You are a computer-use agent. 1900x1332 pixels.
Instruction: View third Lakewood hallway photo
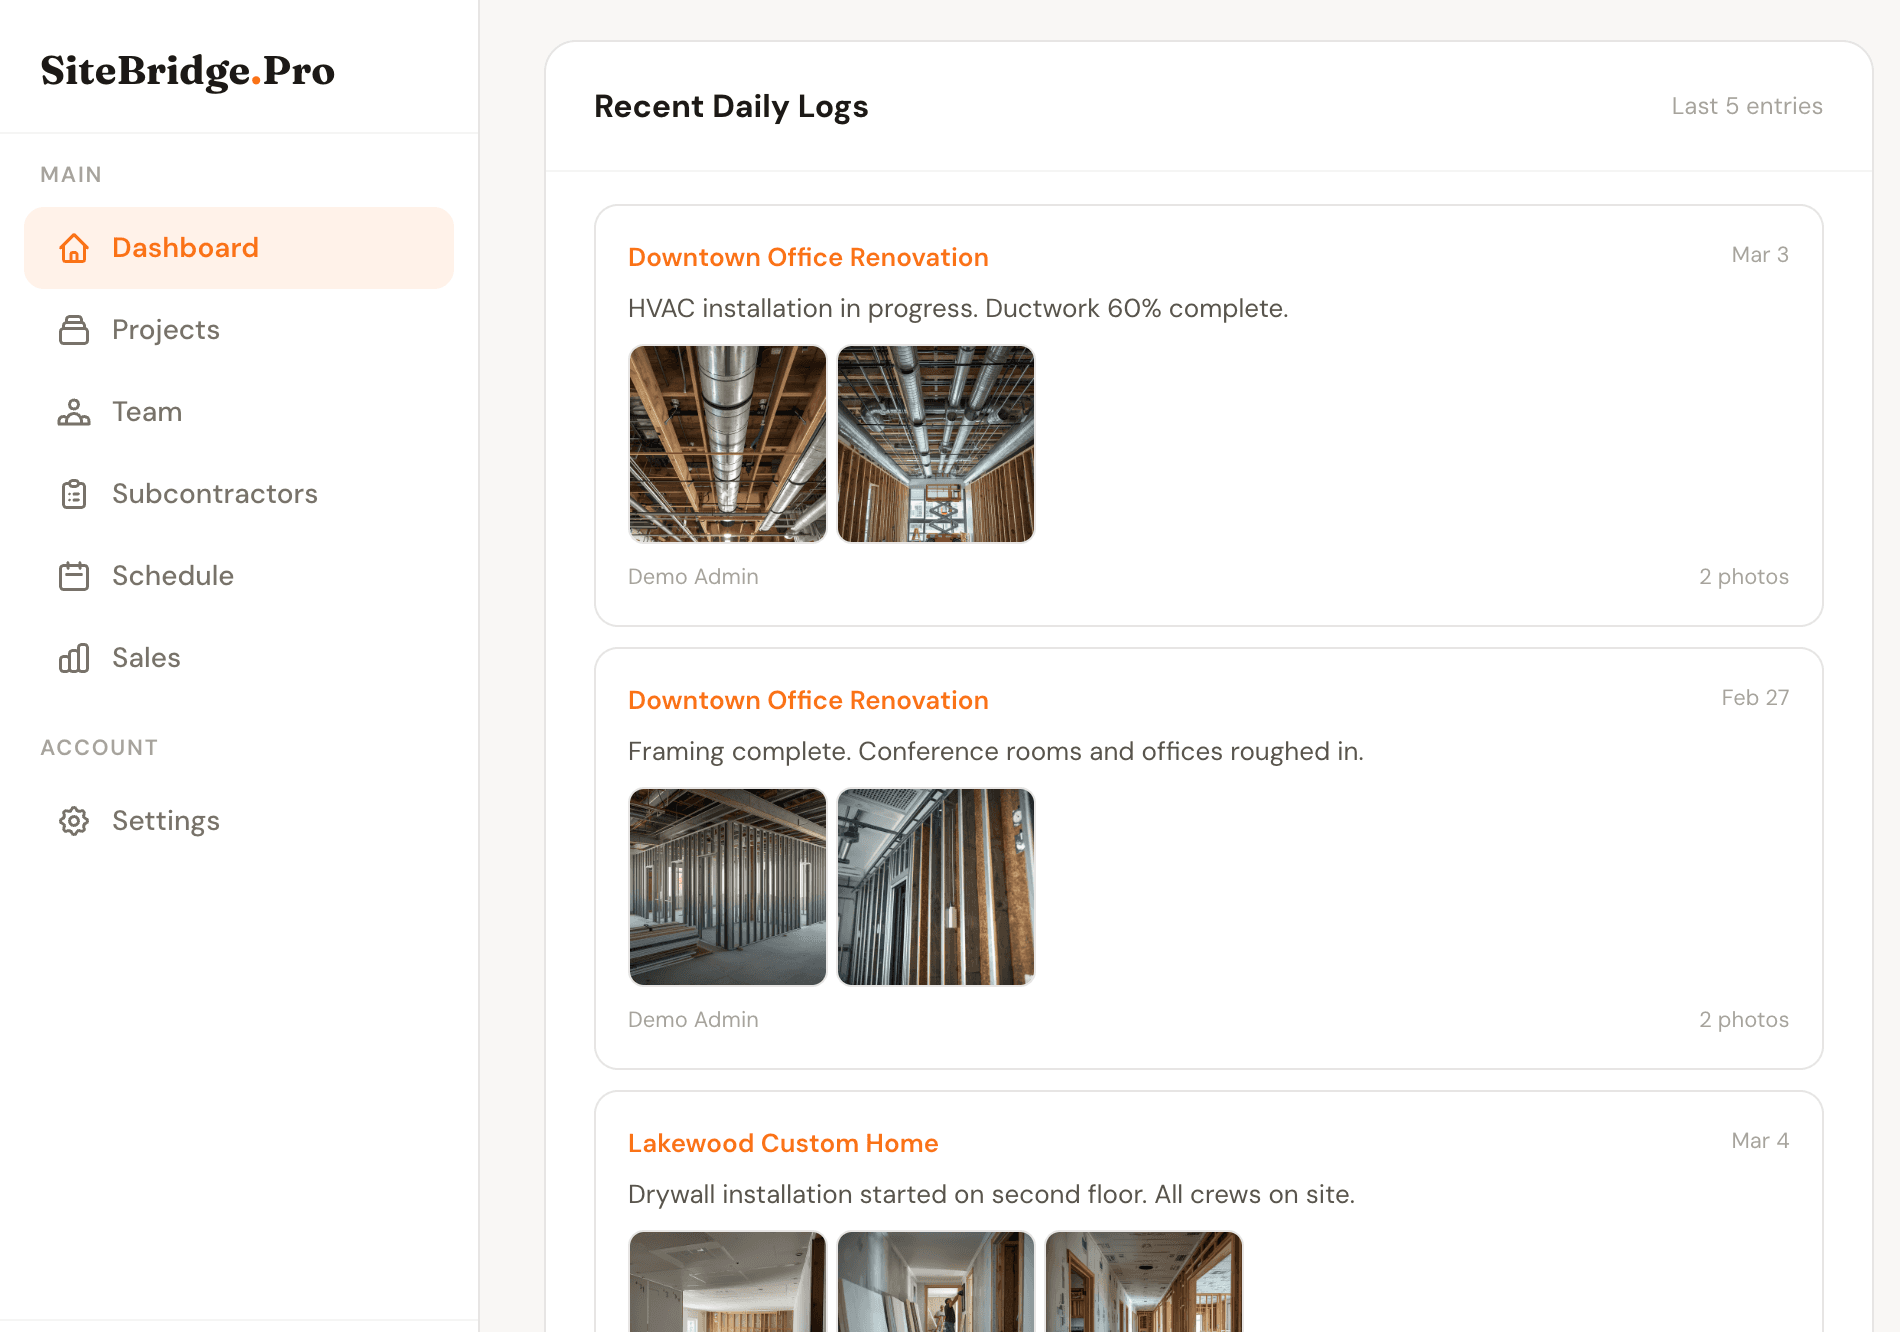pyautogui.click(x=1144, y=1282)
